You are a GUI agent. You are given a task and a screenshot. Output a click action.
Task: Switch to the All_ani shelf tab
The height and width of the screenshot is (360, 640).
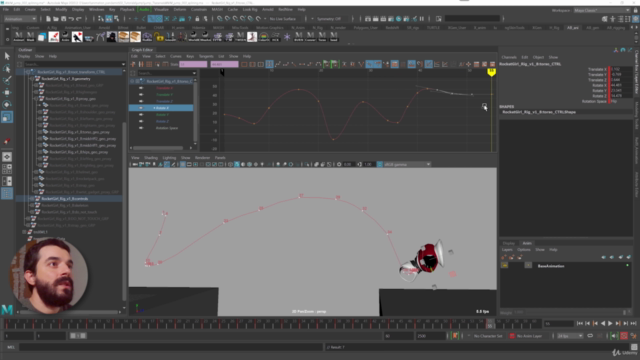tap(573, 28)
